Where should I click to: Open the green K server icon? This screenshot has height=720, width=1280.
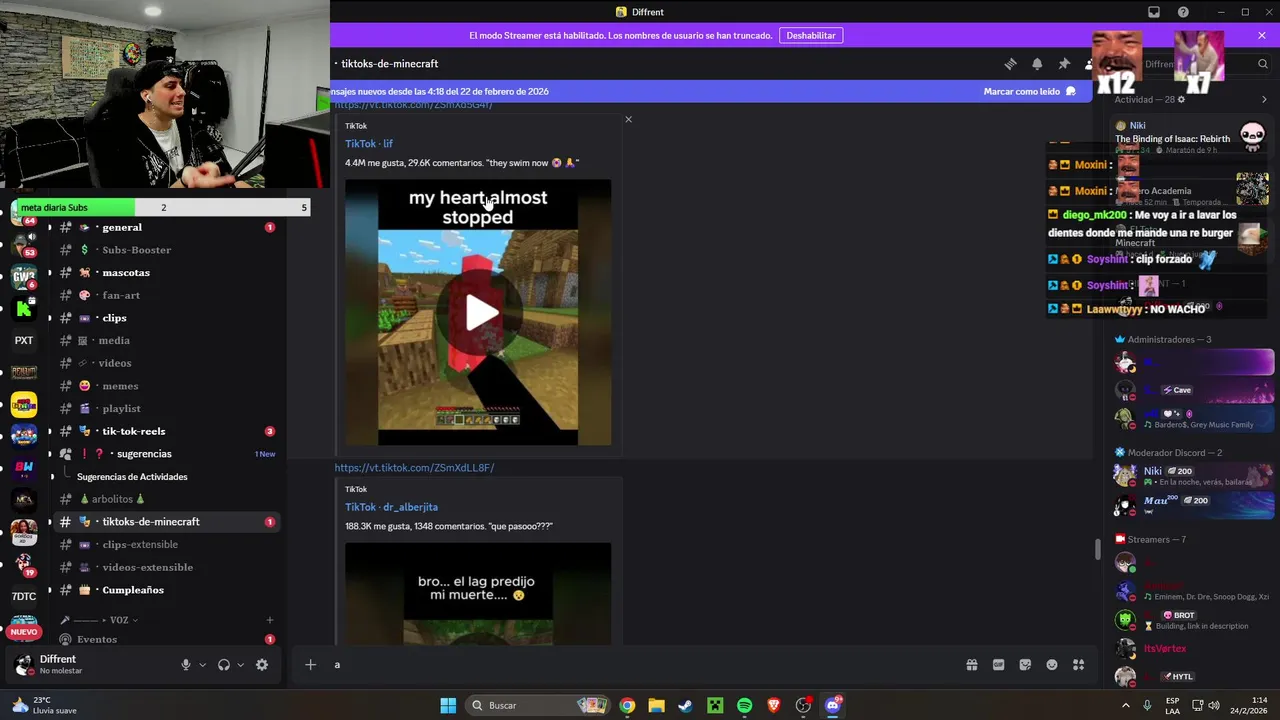point(24,308)
